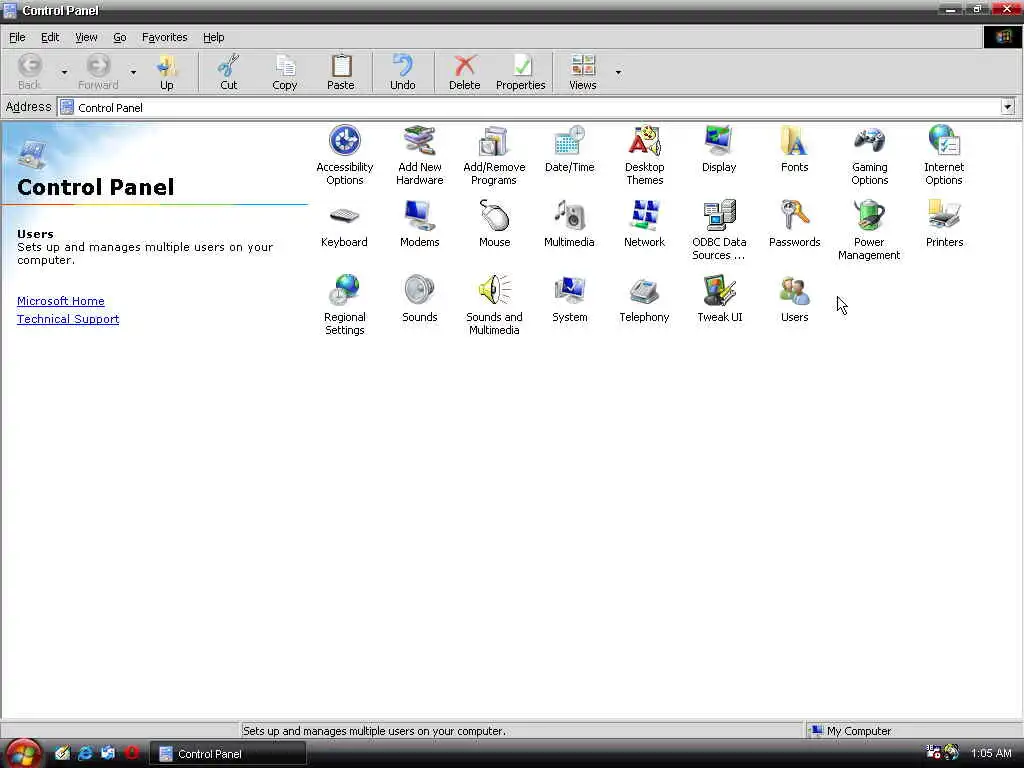
Task: Open Add/Remove Programs icon
Action: (x=494, y=155)
